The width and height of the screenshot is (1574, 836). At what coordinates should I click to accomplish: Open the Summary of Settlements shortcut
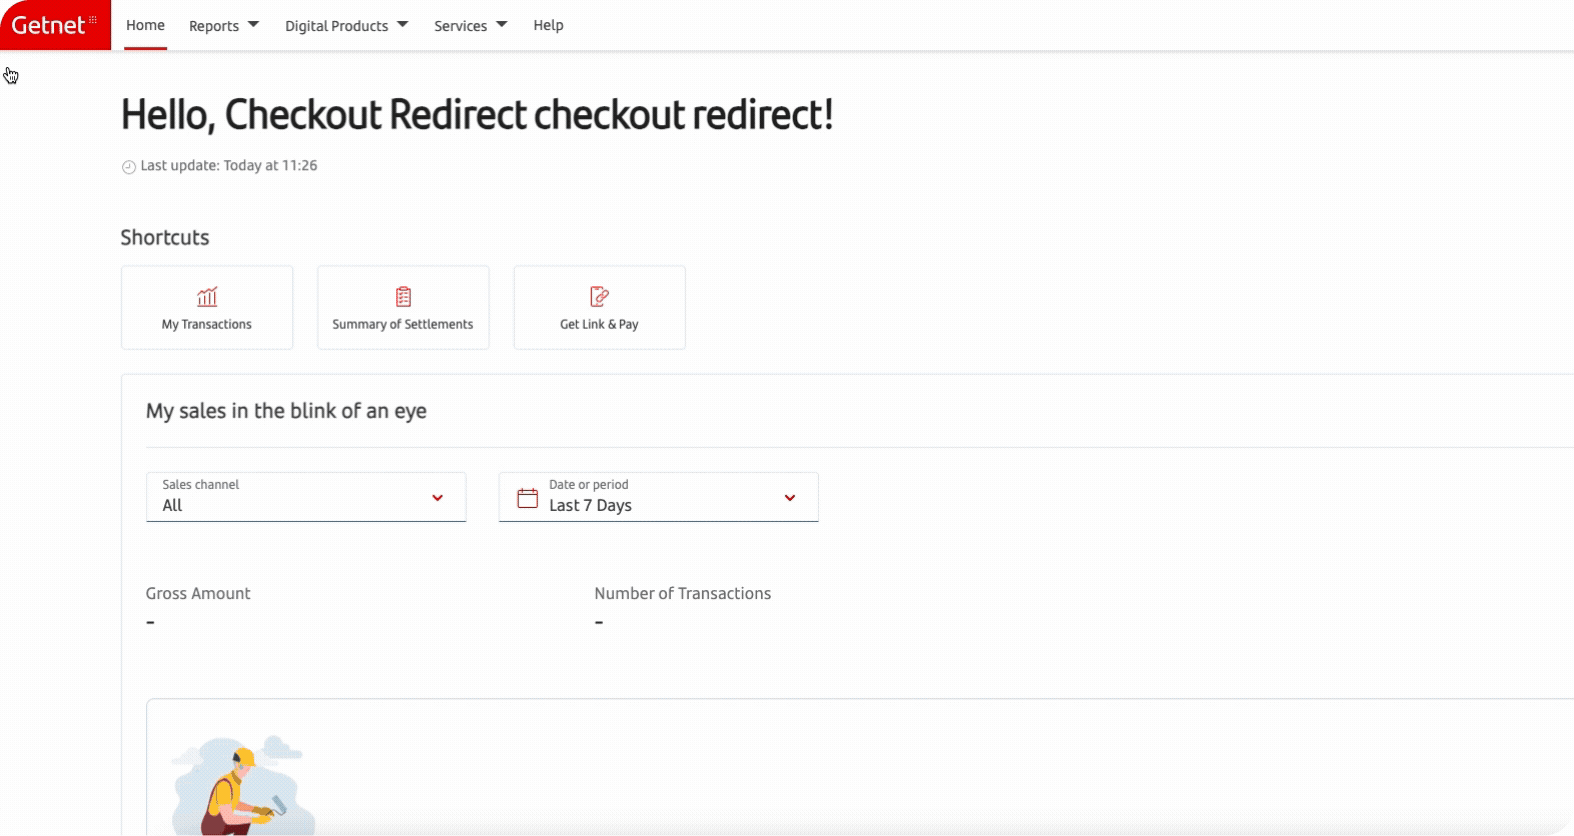pos(403,307)
